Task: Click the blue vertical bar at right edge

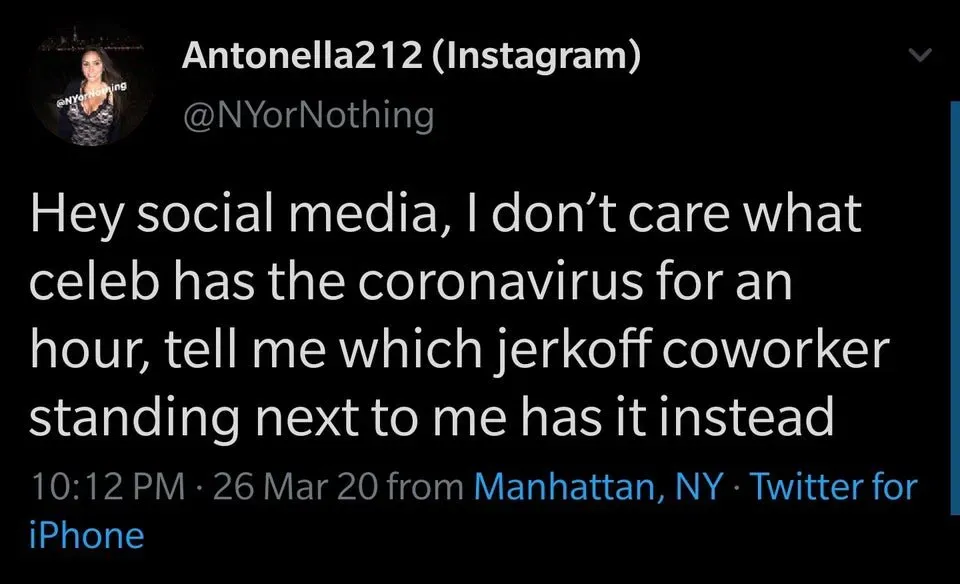Action: coord(946,300)
